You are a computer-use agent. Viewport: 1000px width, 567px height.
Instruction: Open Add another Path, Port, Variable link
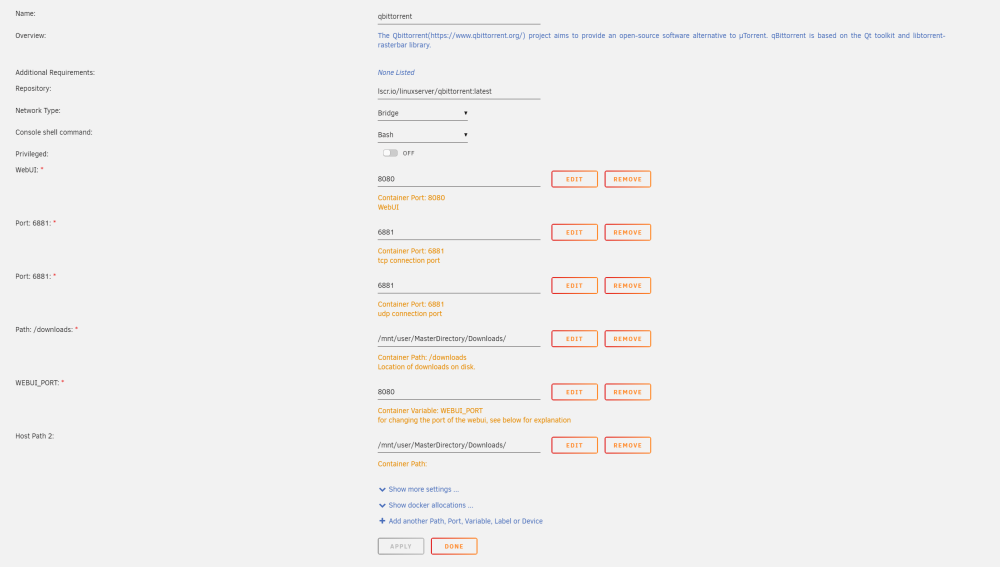(x=466, y=521)
